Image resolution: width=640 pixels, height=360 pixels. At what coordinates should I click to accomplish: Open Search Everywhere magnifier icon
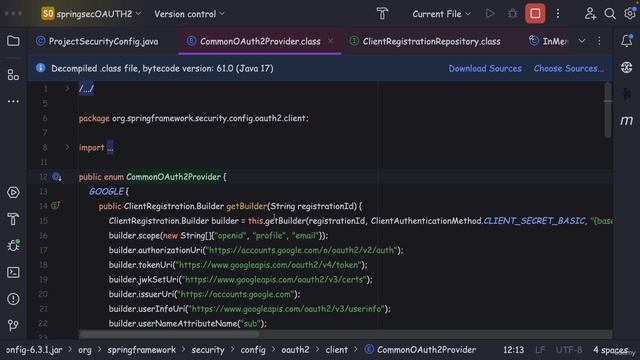point(610,14)
